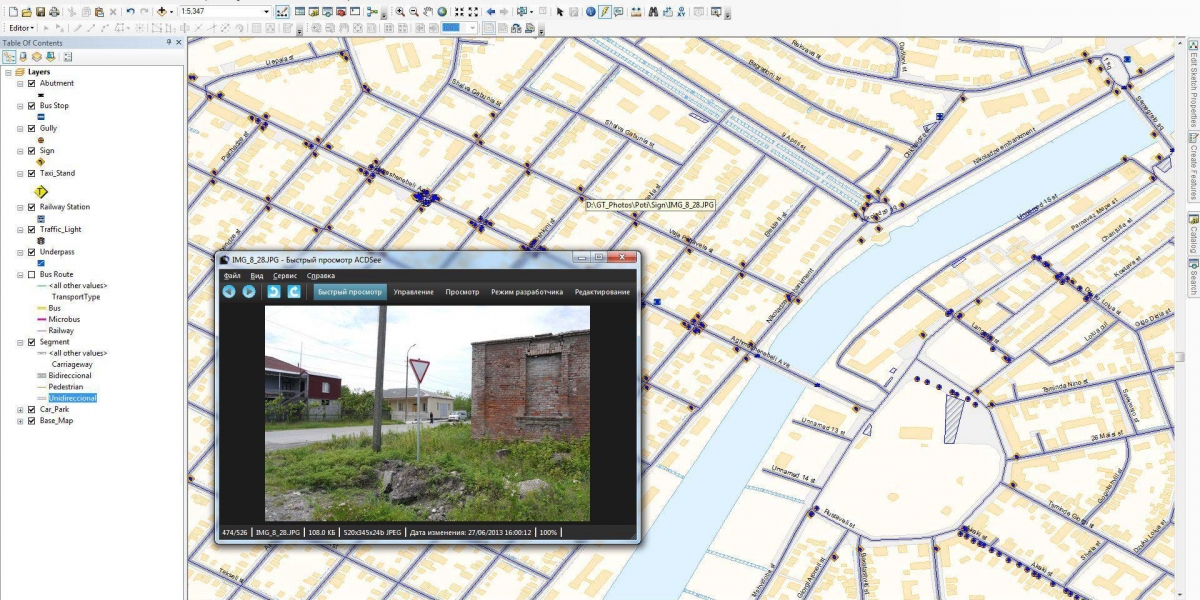Toggle visibility of Abutment layer
The image size is (1200, 600).
(x=32, y=83)
